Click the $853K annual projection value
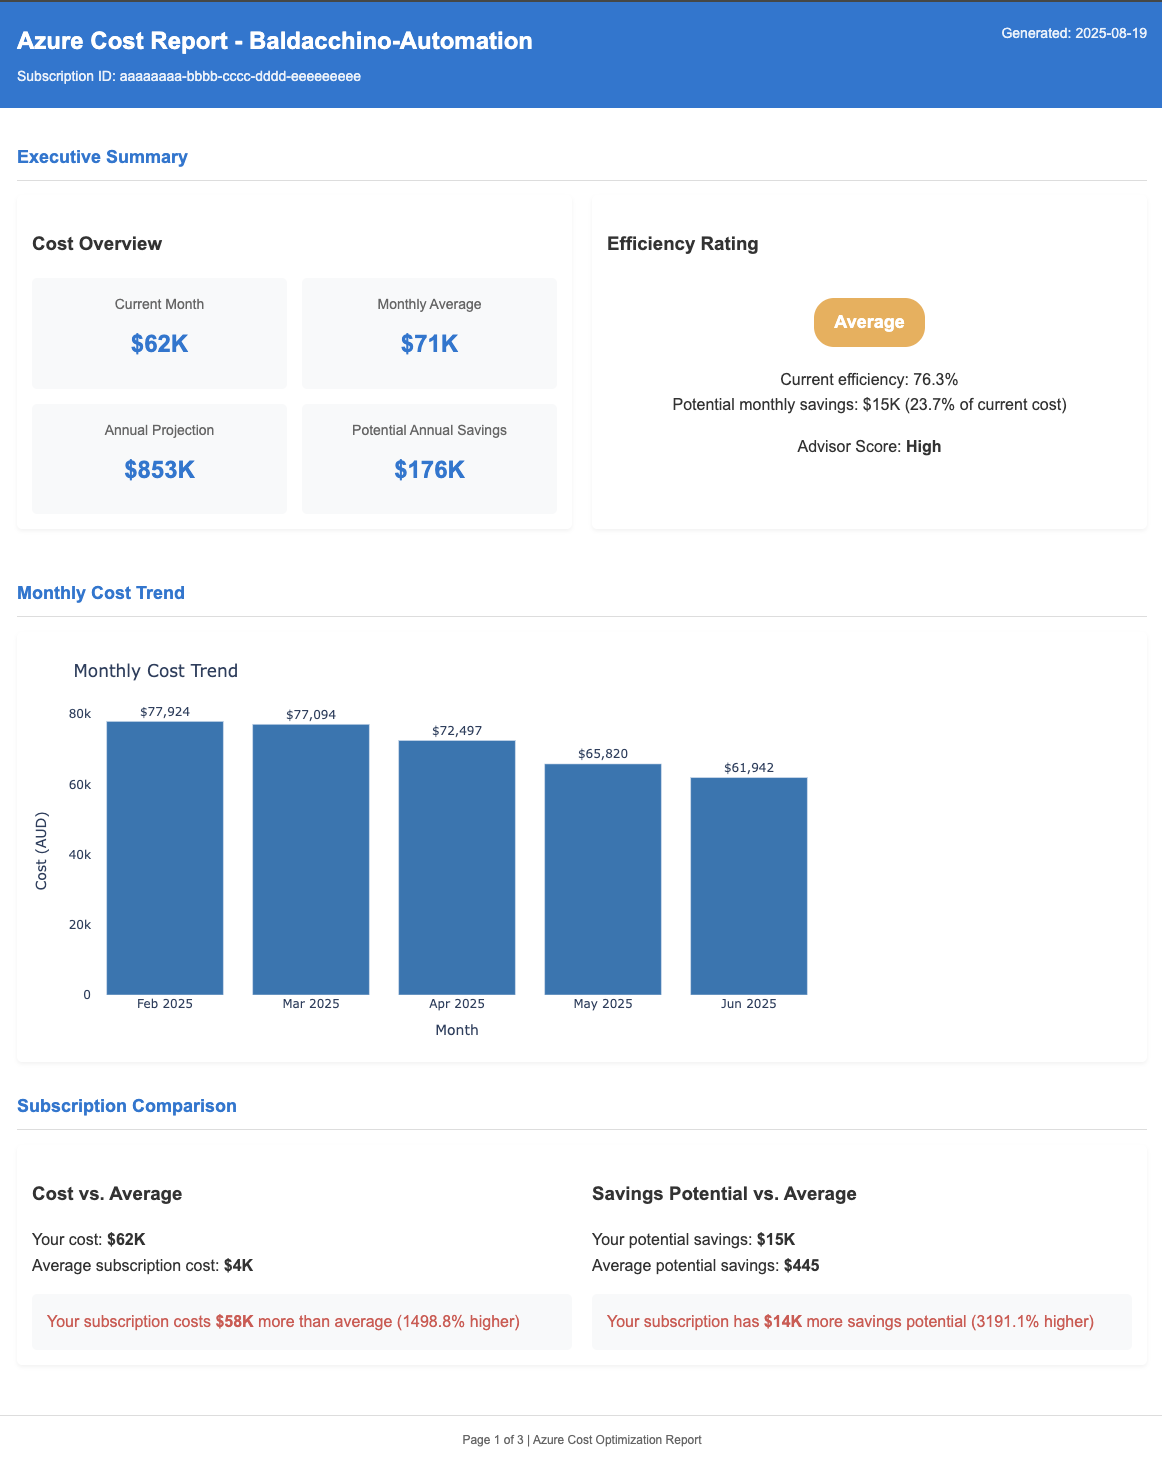Viewport: 1162px width, 1460px height. click(159, 470)
